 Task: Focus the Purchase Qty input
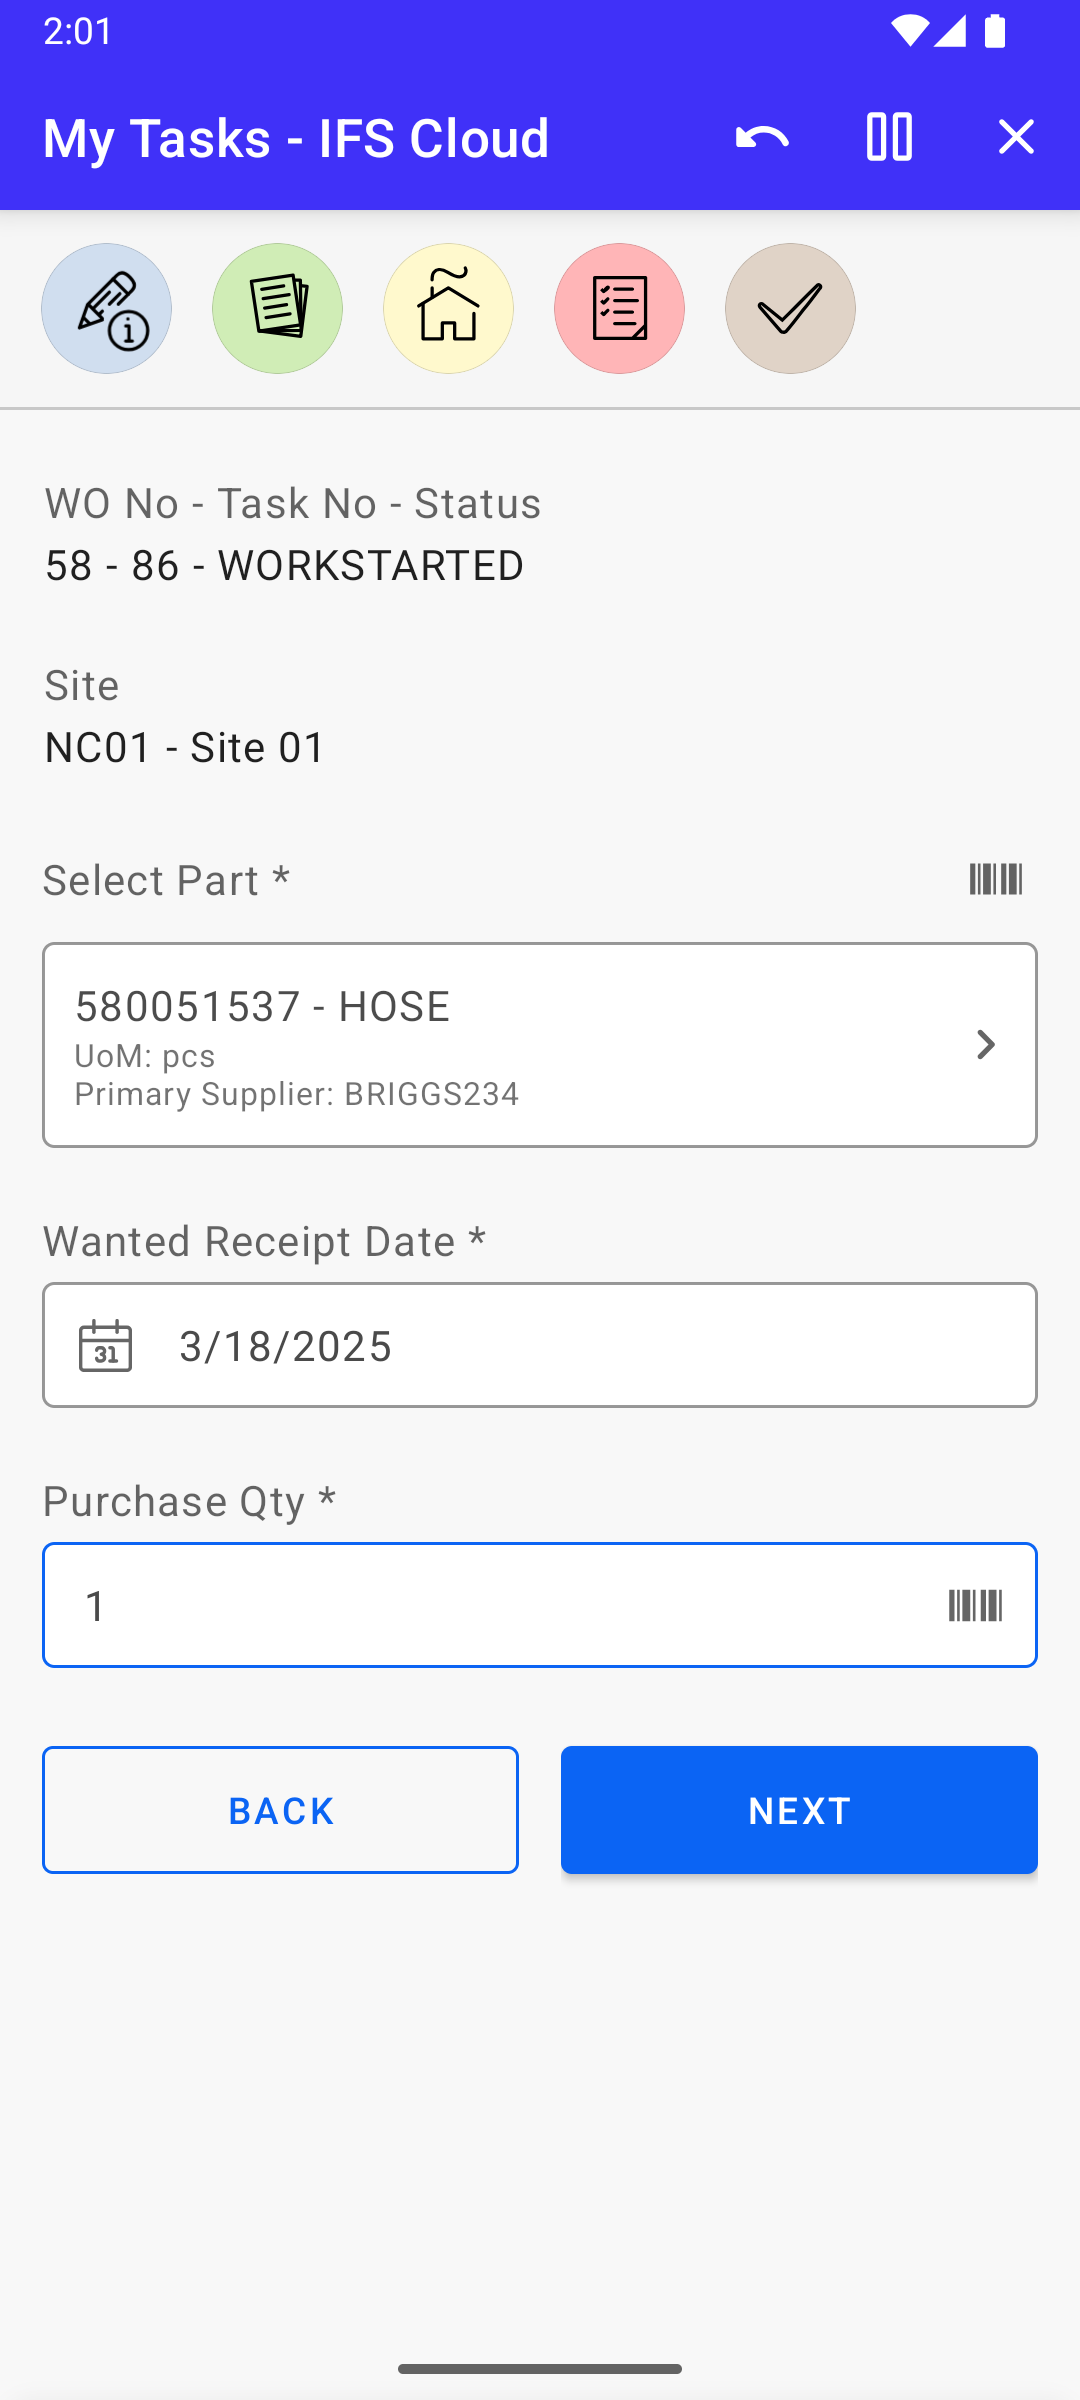point(480,1606)
